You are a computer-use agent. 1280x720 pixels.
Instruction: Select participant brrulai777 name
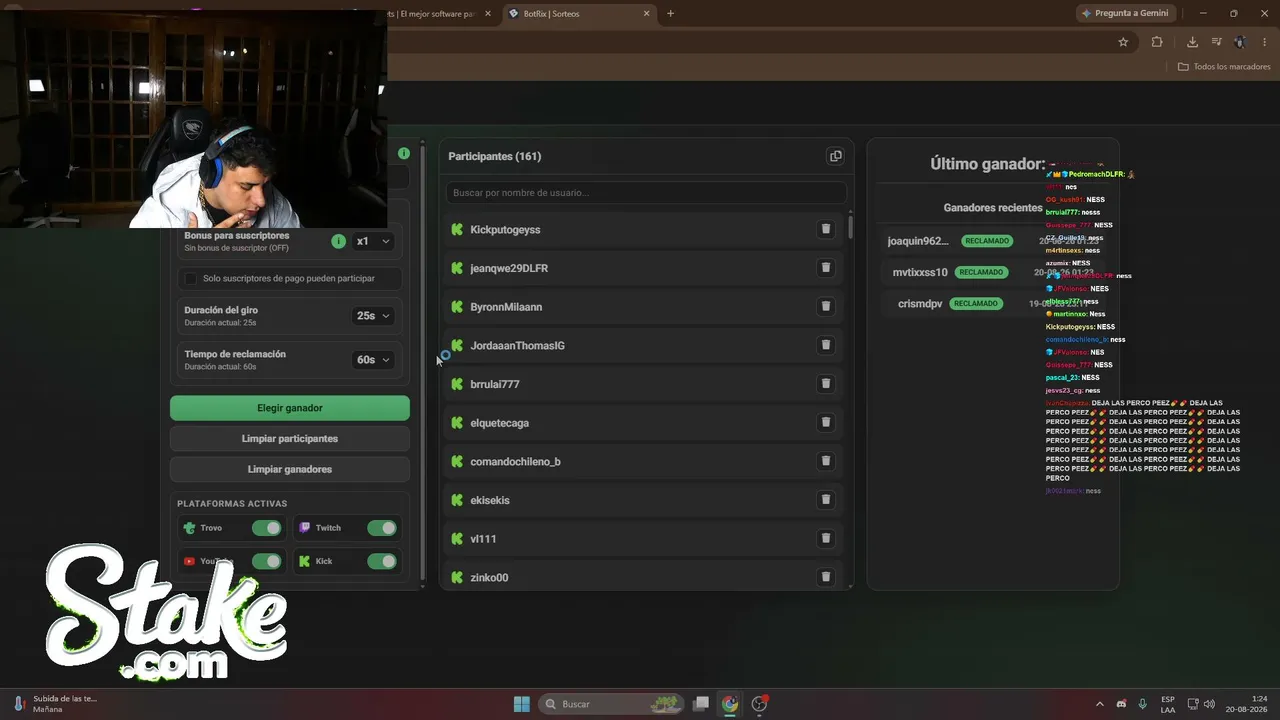tap(495, 384)
